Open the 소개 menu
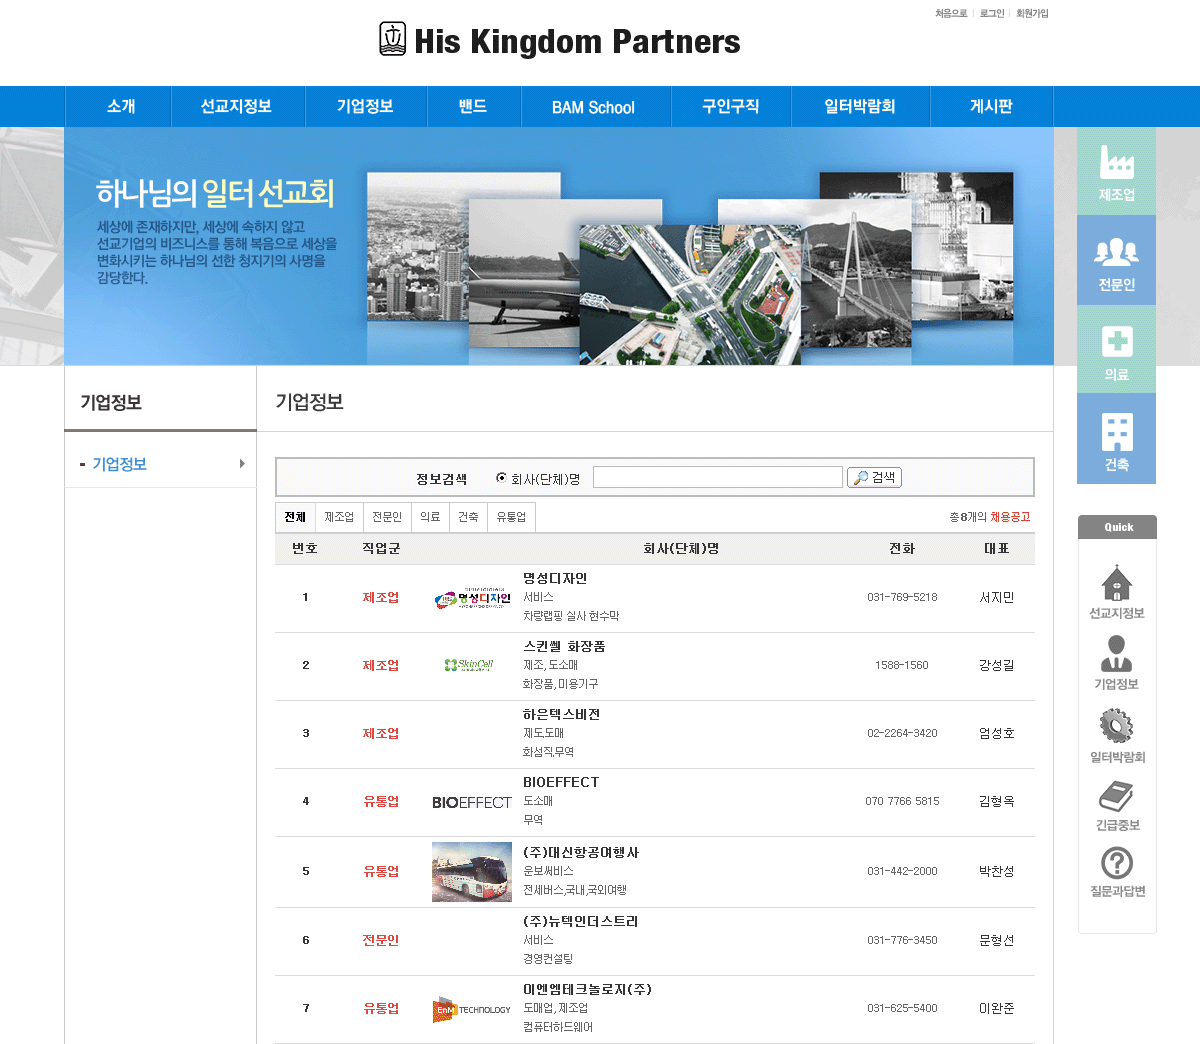 point(121,106)
